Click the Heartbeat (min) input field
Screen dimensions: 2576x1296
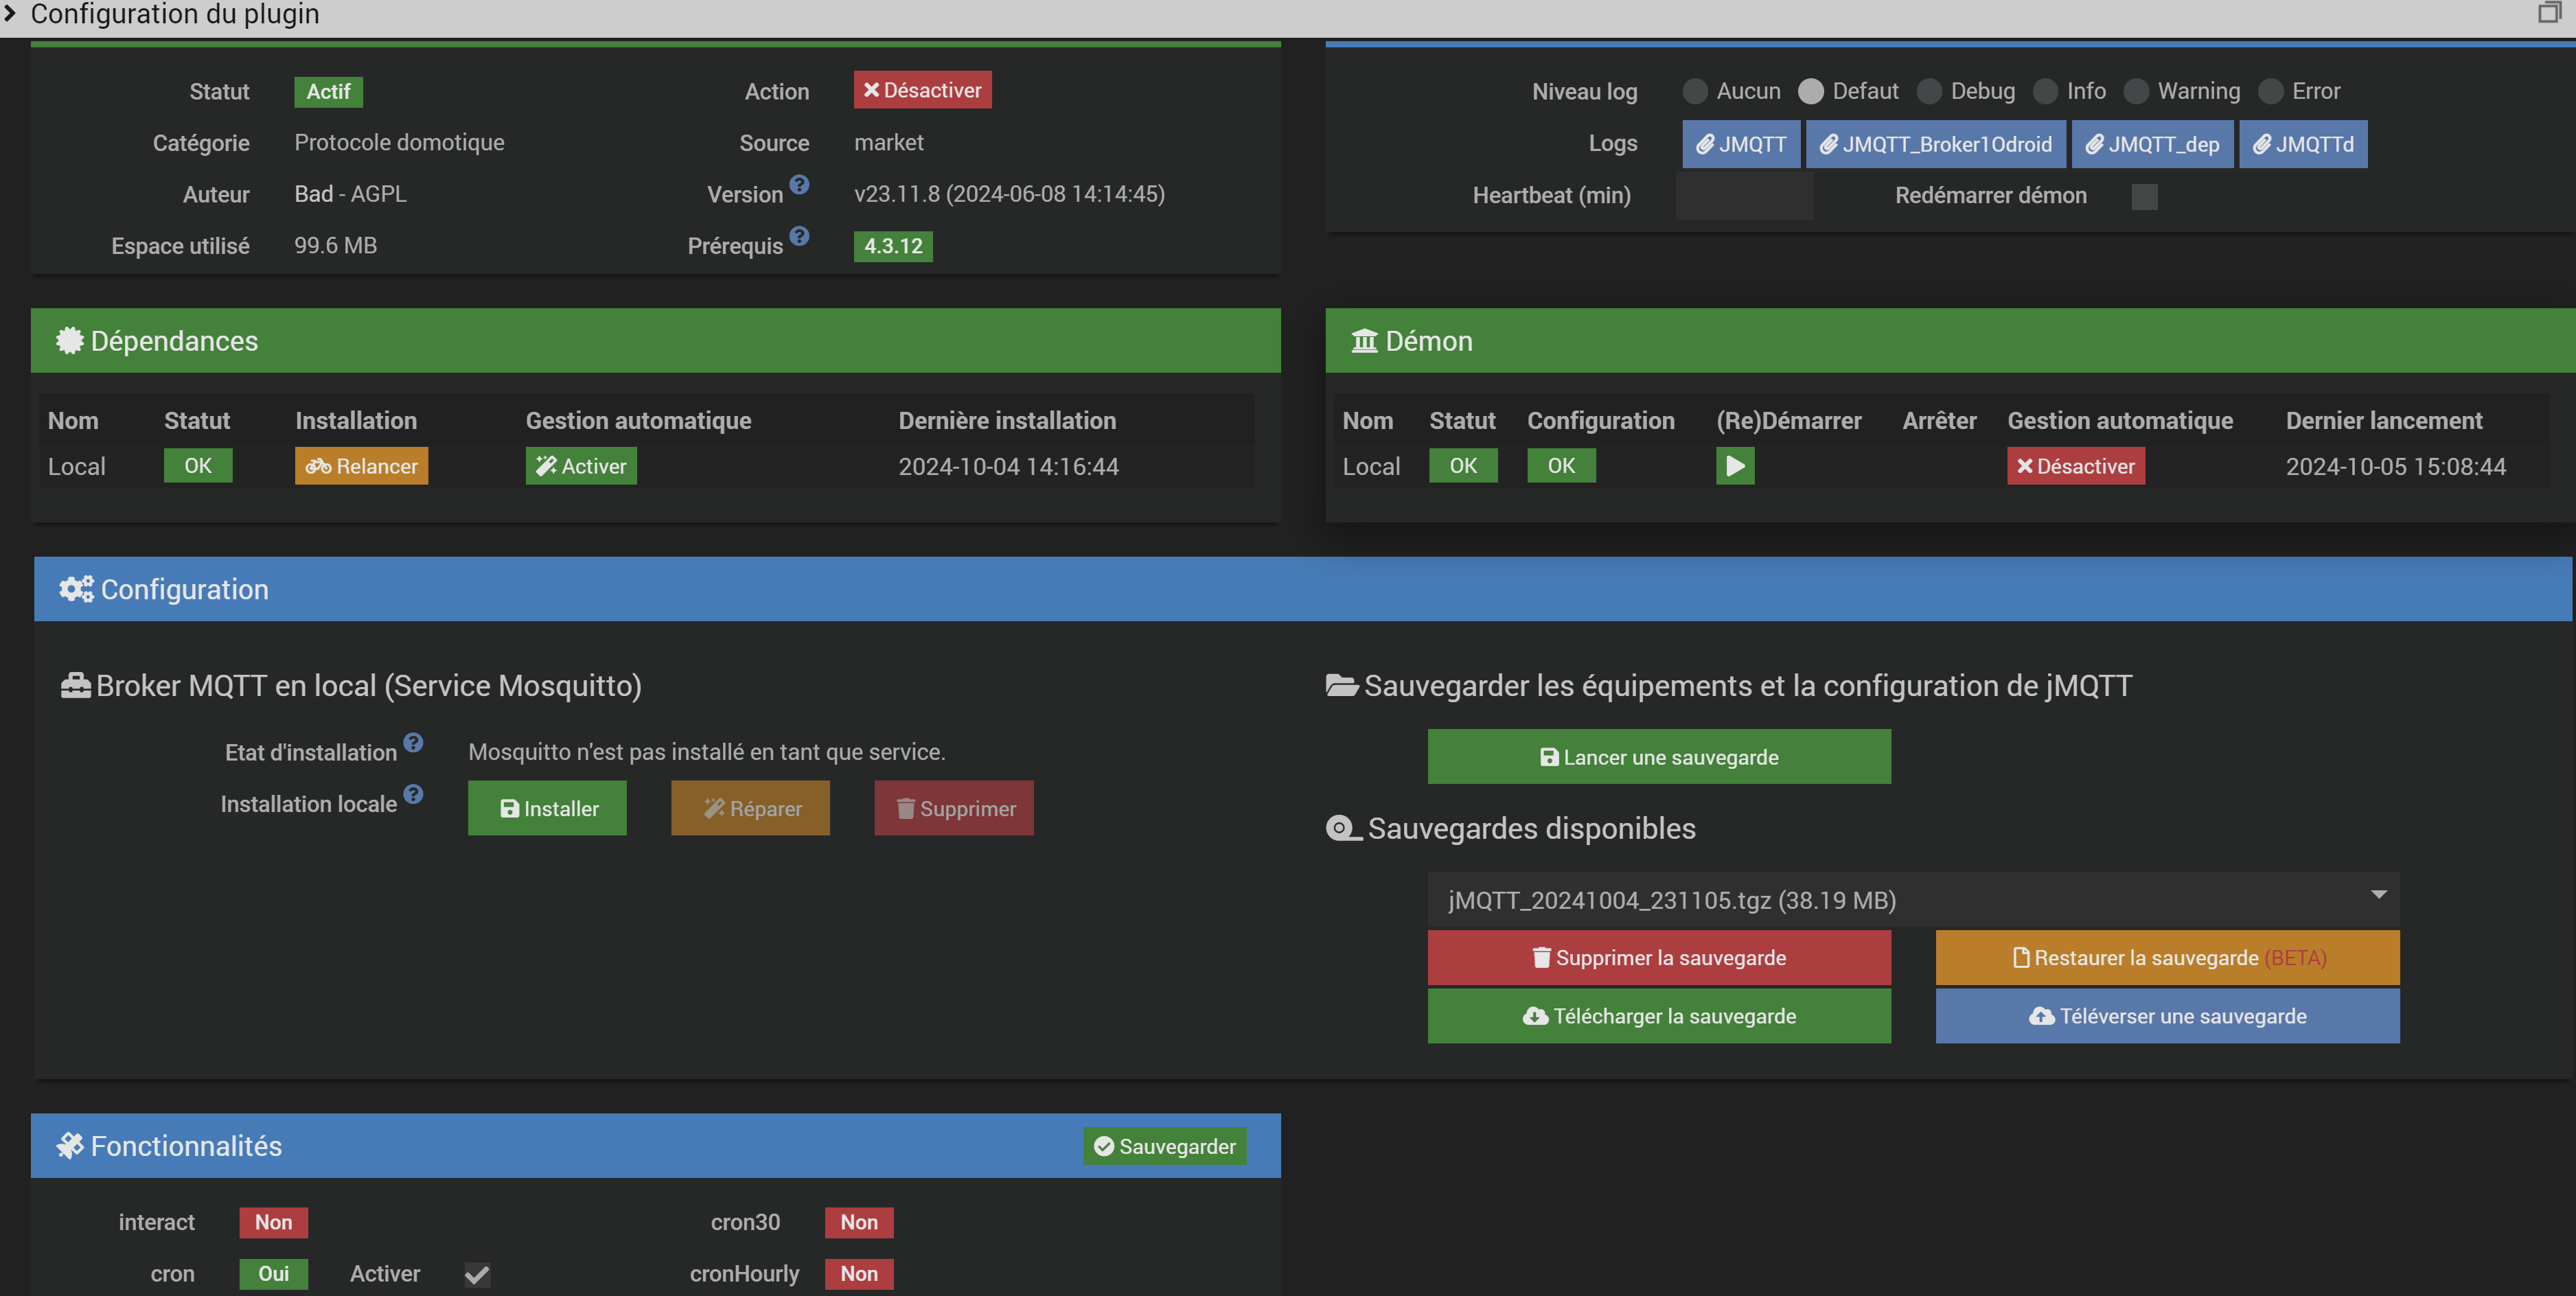pyautogui.click(x=1744, y=196)
